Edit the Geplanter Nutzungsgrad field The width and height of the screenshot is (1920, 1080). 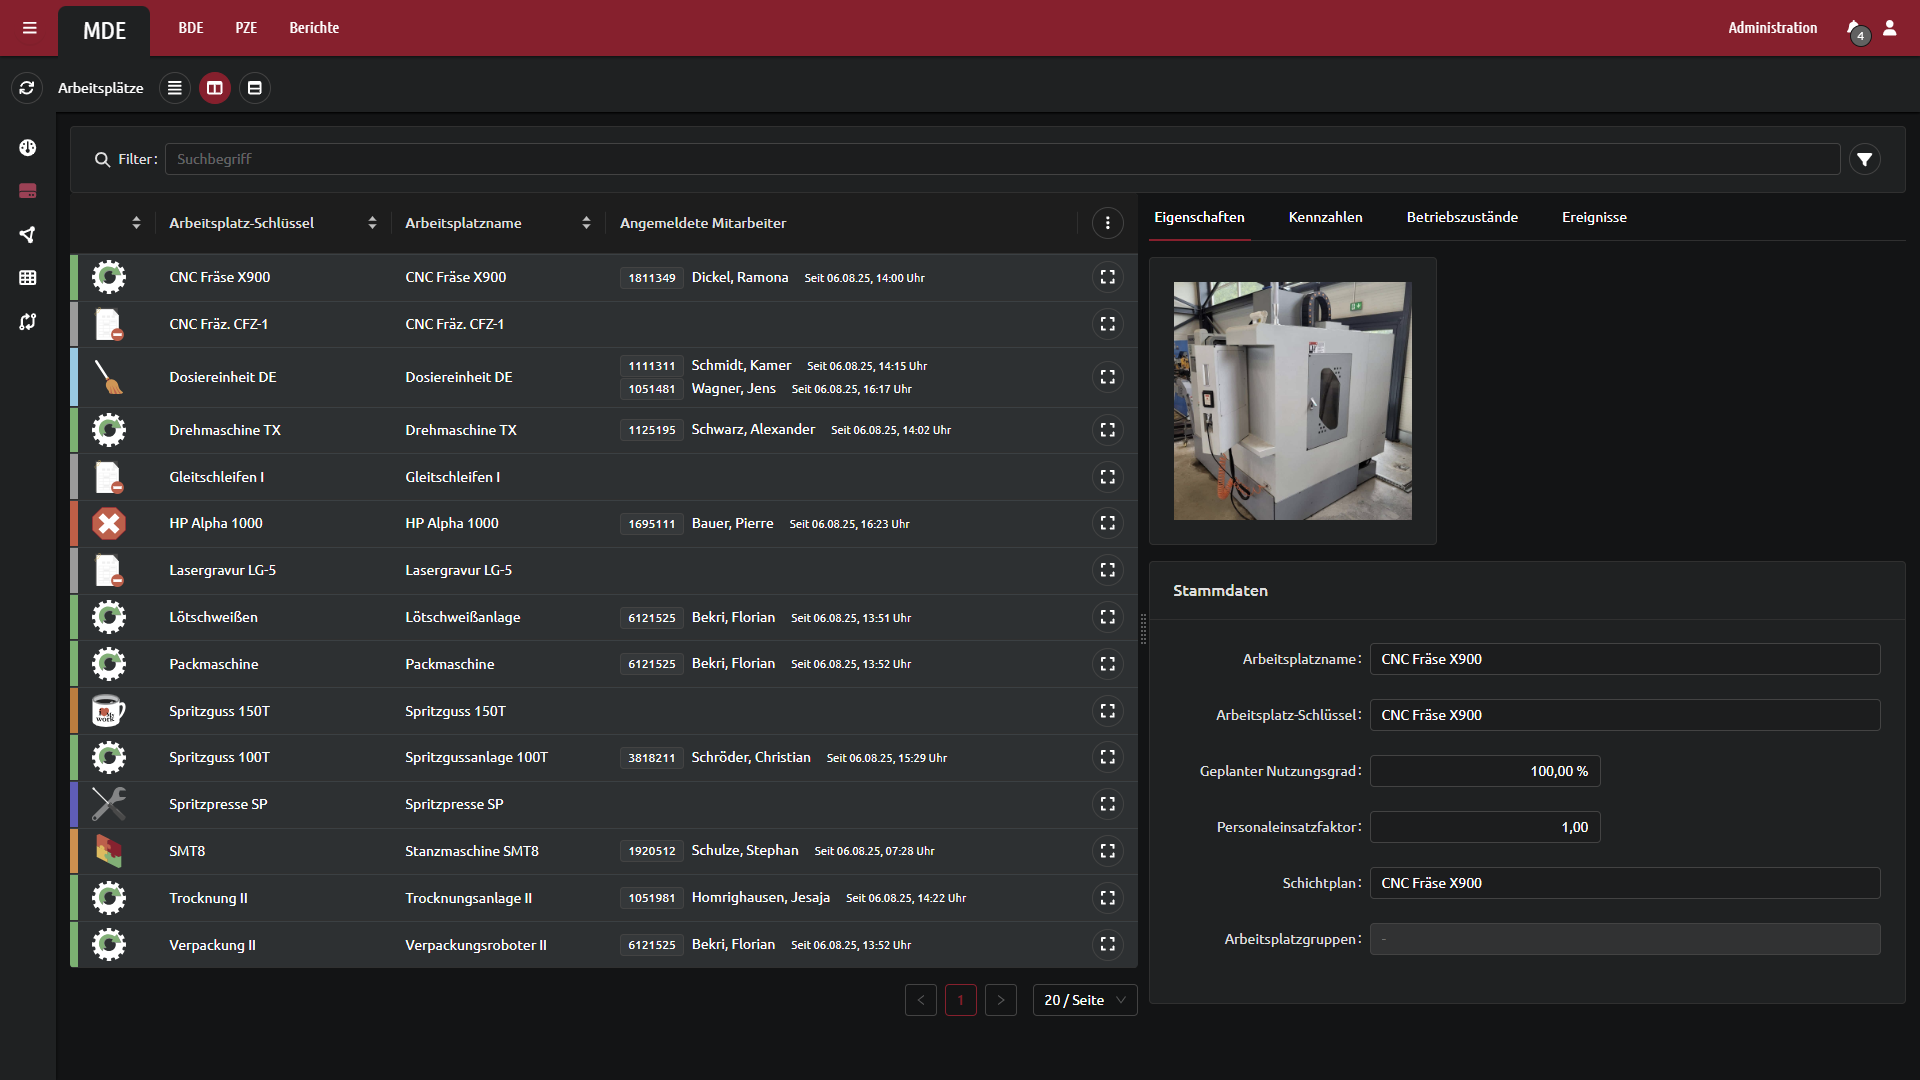[x=1485, y=771]
